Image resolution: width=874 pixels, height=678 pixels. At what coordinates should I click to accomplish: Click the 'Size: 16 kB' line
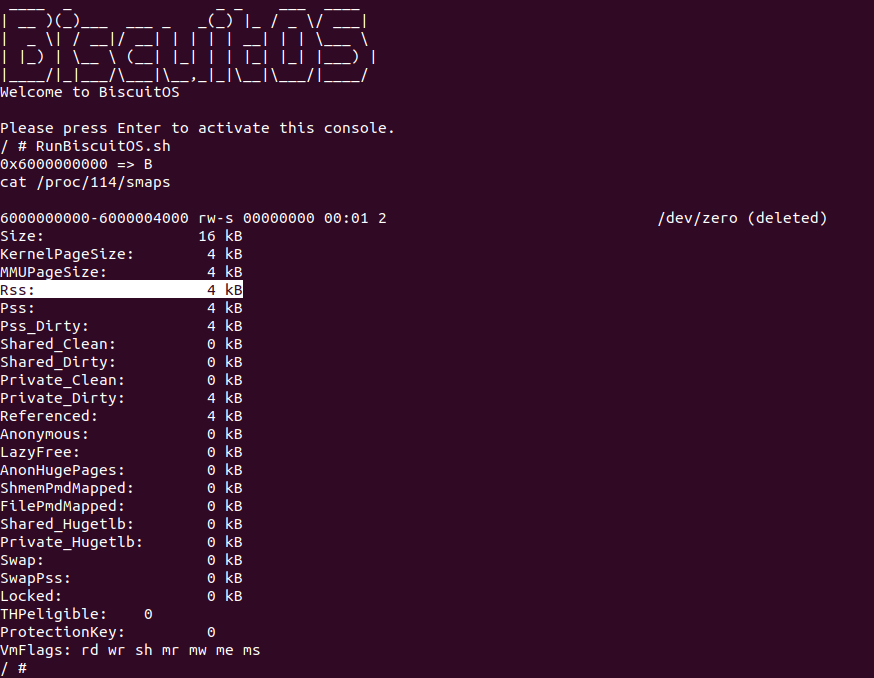121,236
